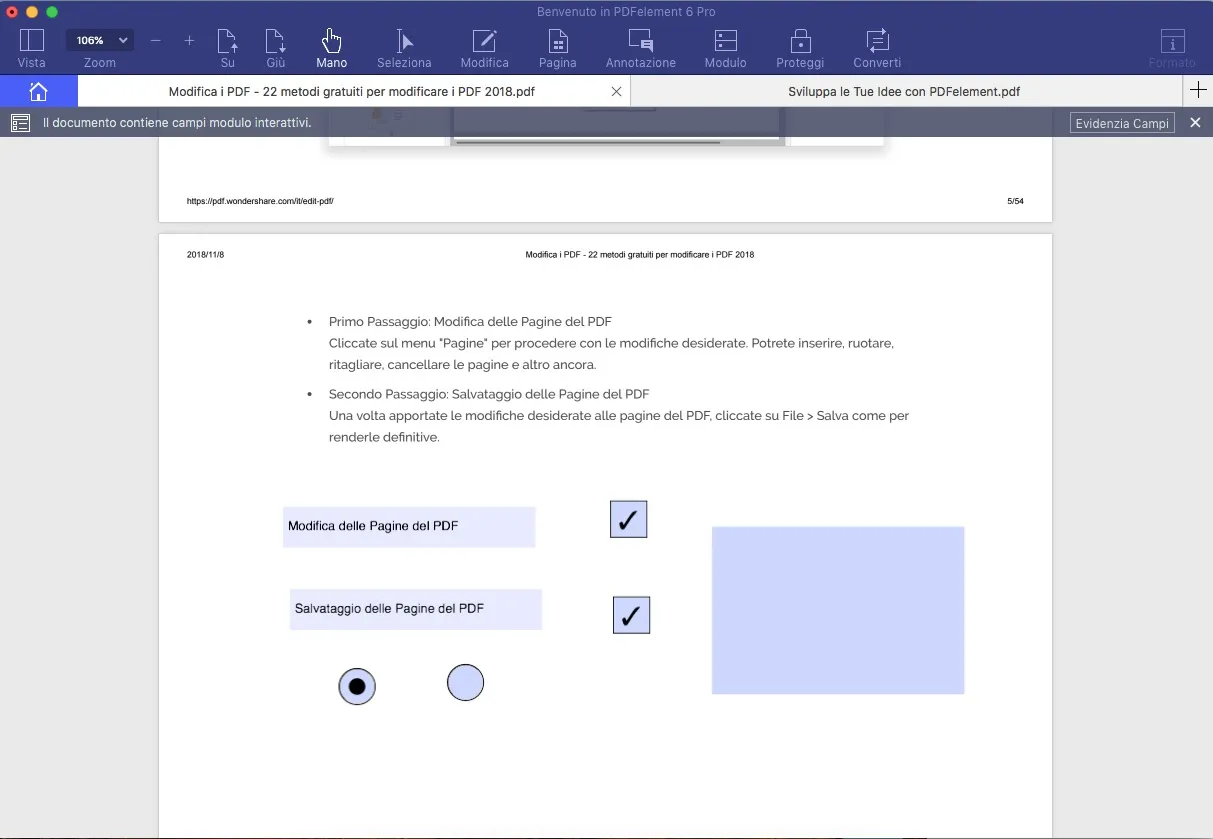Decrease zoom with the minus button
The width and height of the screenshot is (1213, 839).
pyautogui.click(x=156, y=41)
